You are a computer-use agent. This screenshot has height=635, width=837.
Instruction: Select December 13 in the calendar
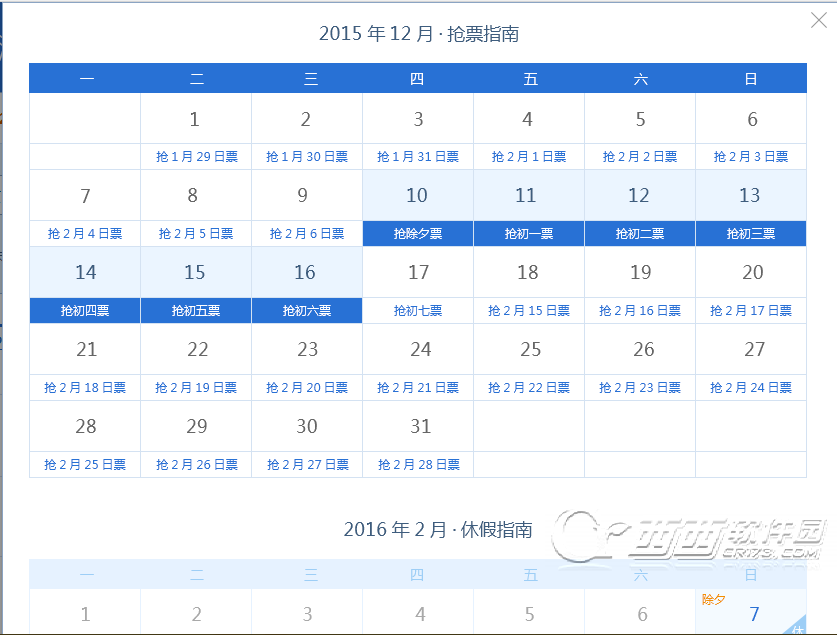[x=749, y=195]
